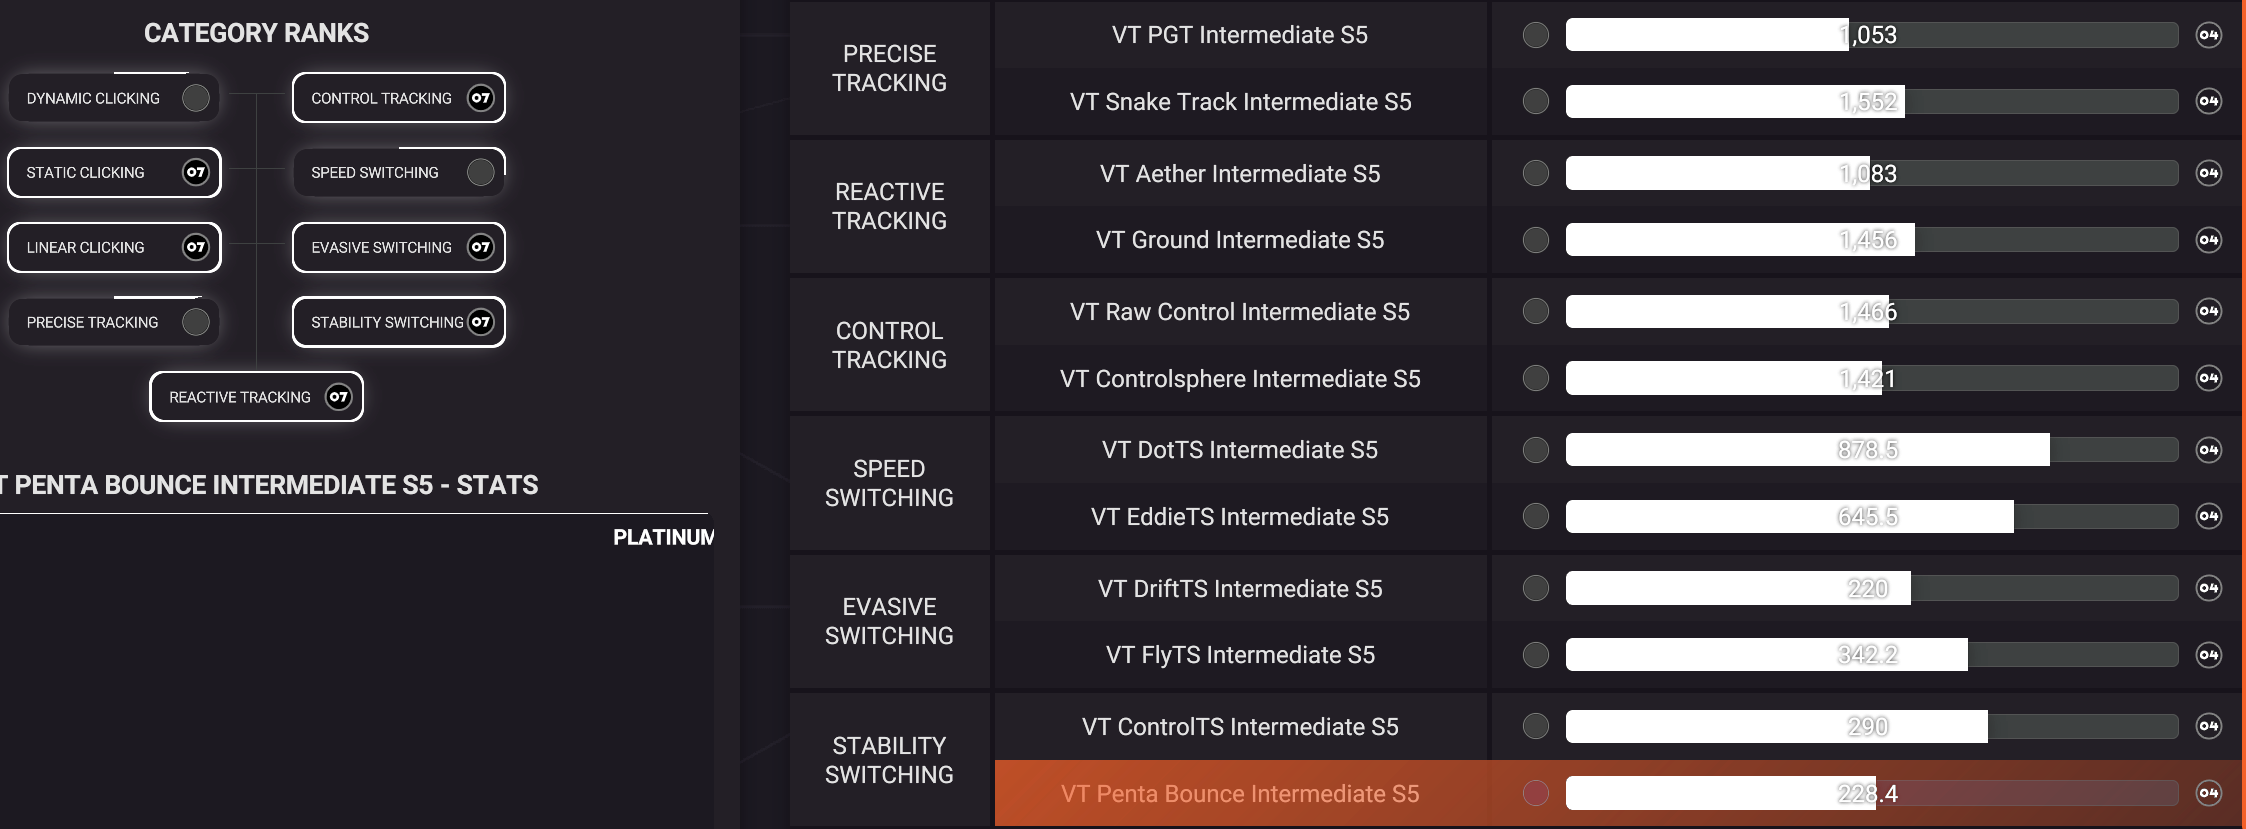Click the 07 rank badge on Control Tracking
The image size is (2246, 829).
click(481, 98)
